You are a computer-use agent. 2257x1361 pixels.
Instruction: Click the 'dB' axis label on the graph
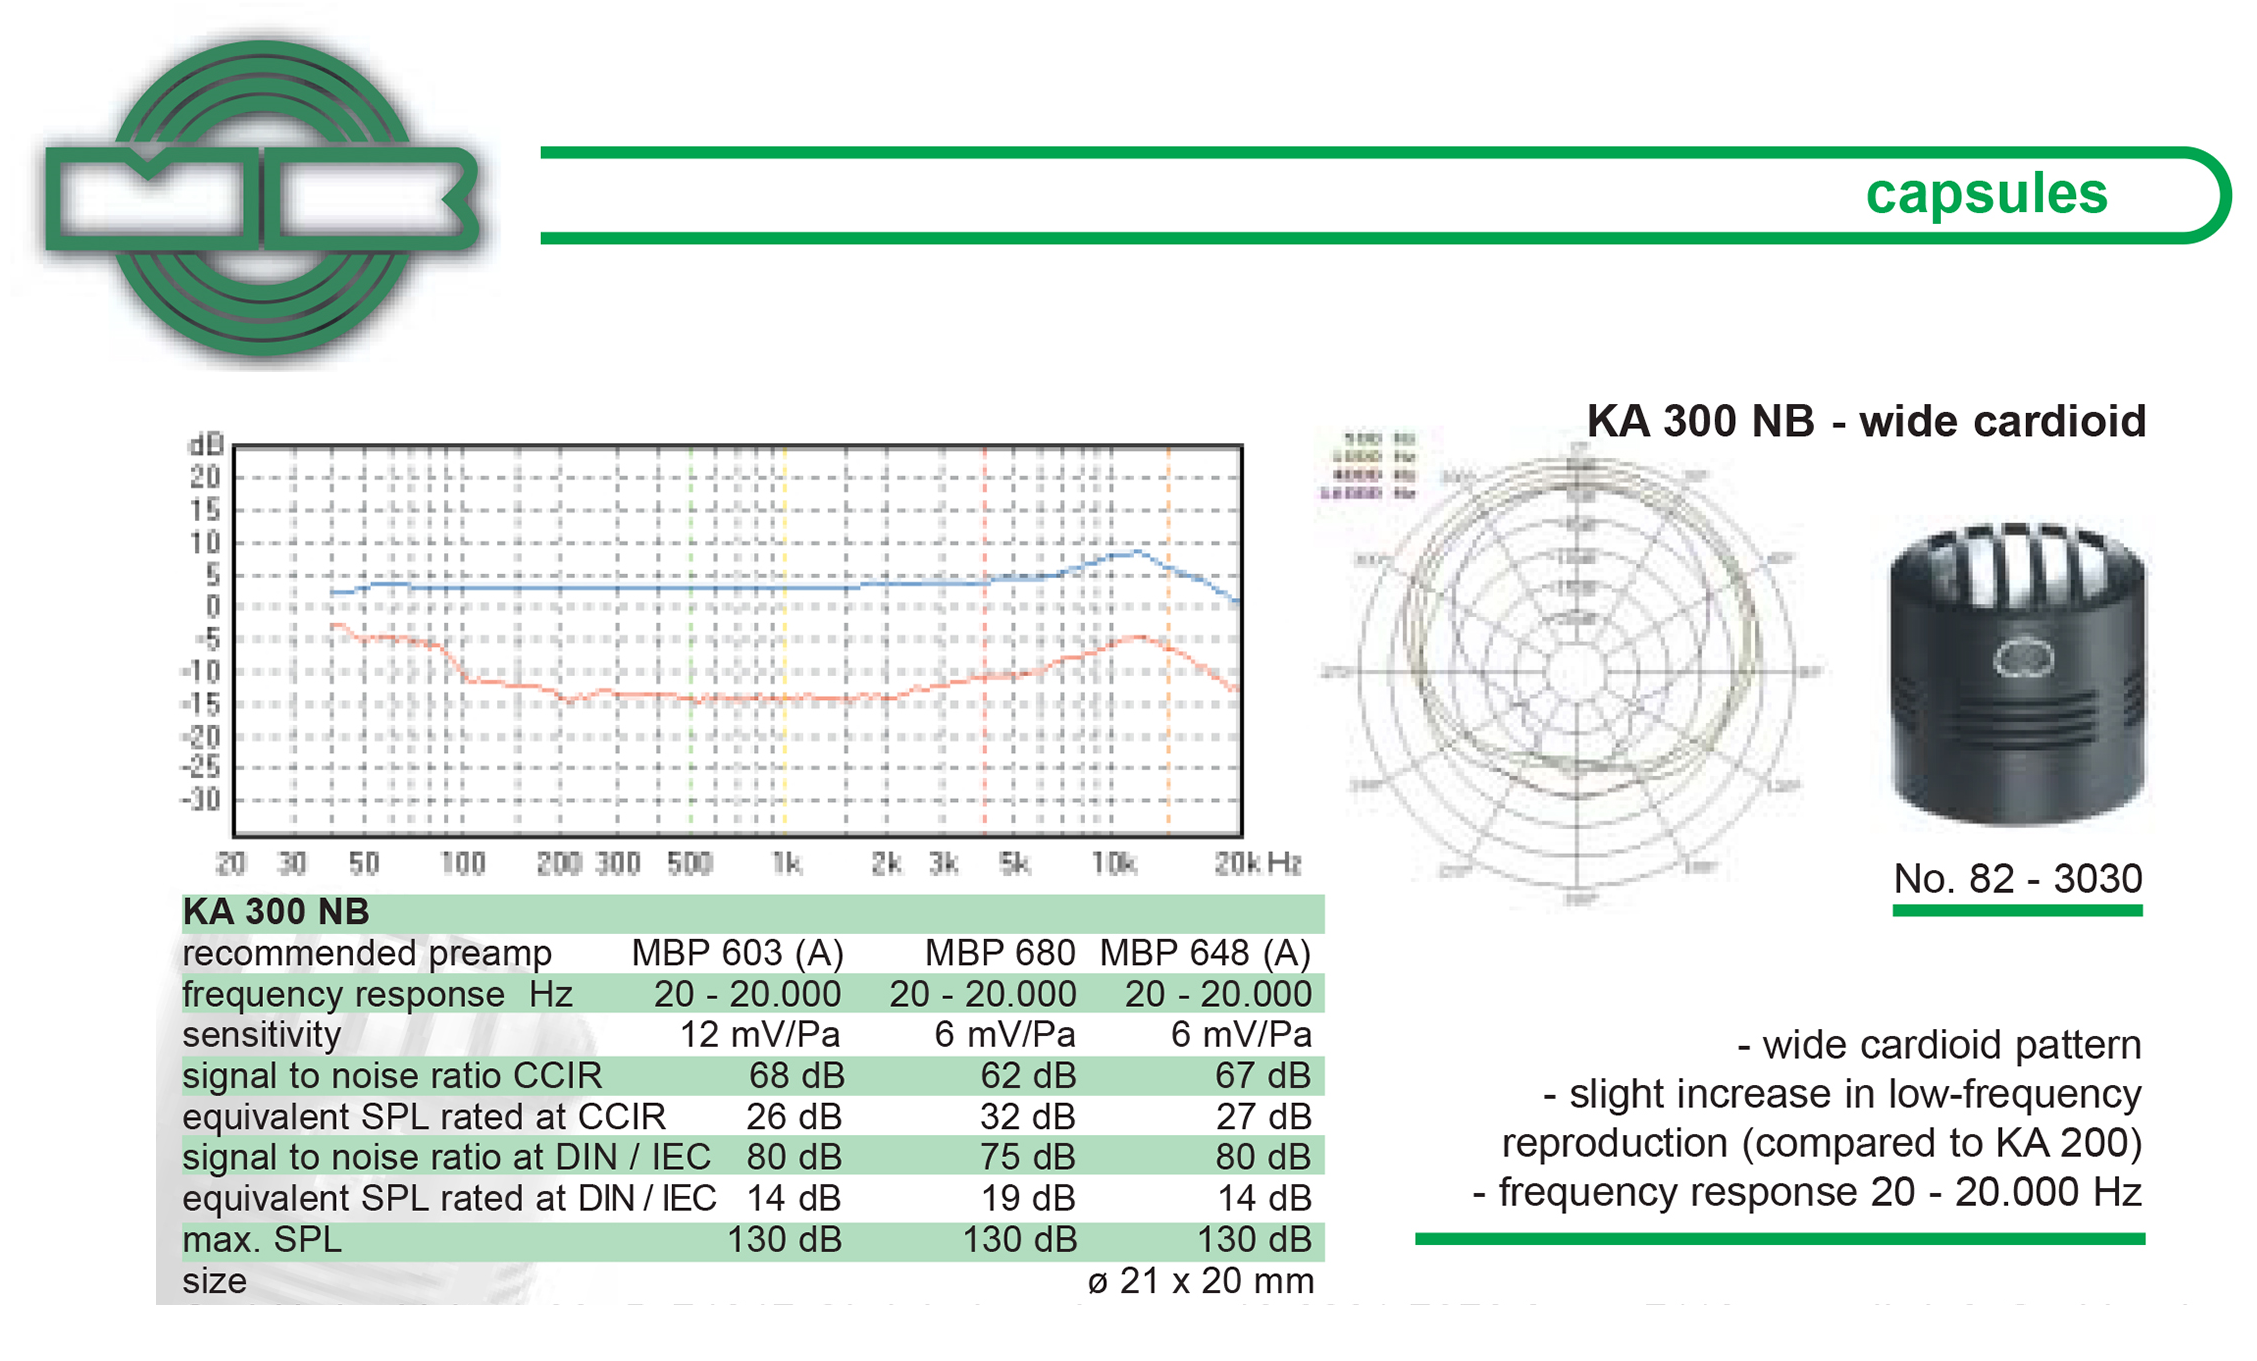click(x=207, y=445)
